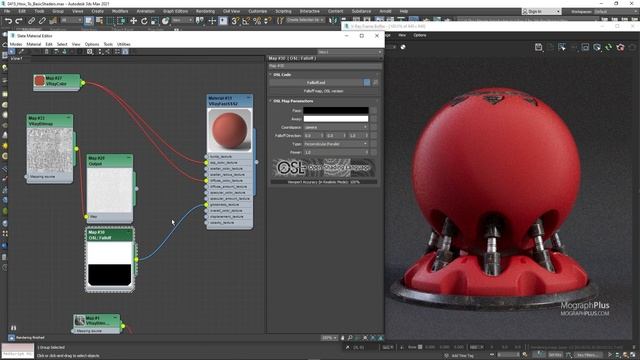The width and height of the screenshot is (640, 360).
Task: Click the Falloff.osl code button
Action: (316, 82)
